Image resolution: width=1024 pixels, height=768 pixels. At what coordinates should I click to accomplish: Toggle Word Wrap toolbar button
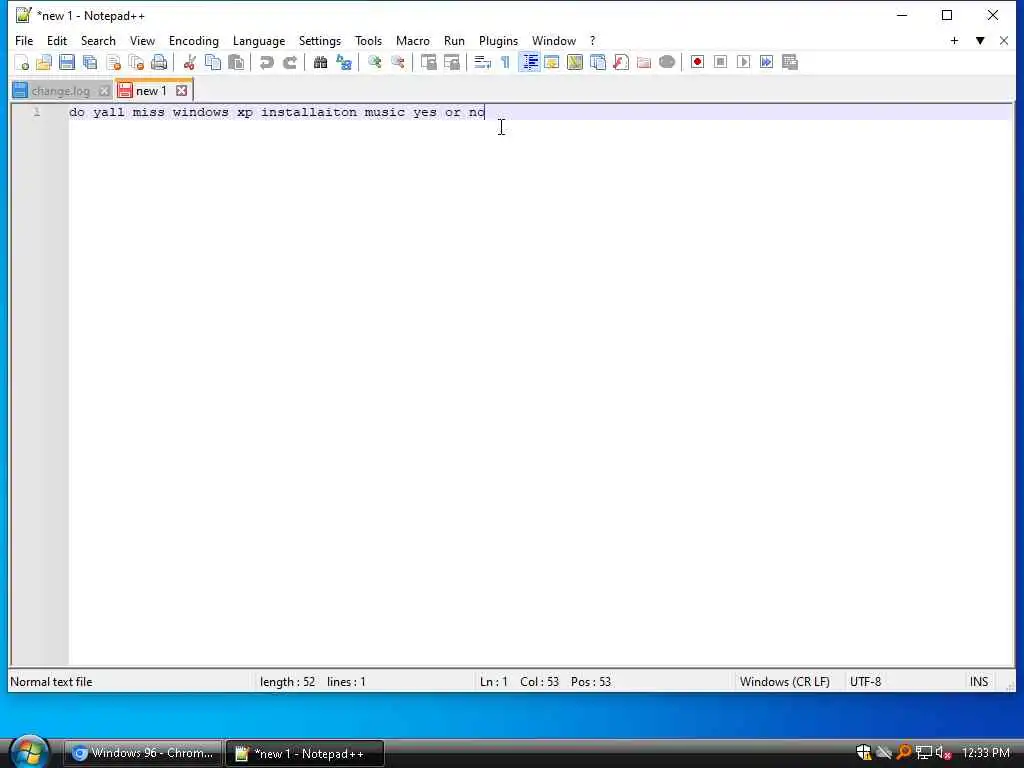click(x=483, y=62)
